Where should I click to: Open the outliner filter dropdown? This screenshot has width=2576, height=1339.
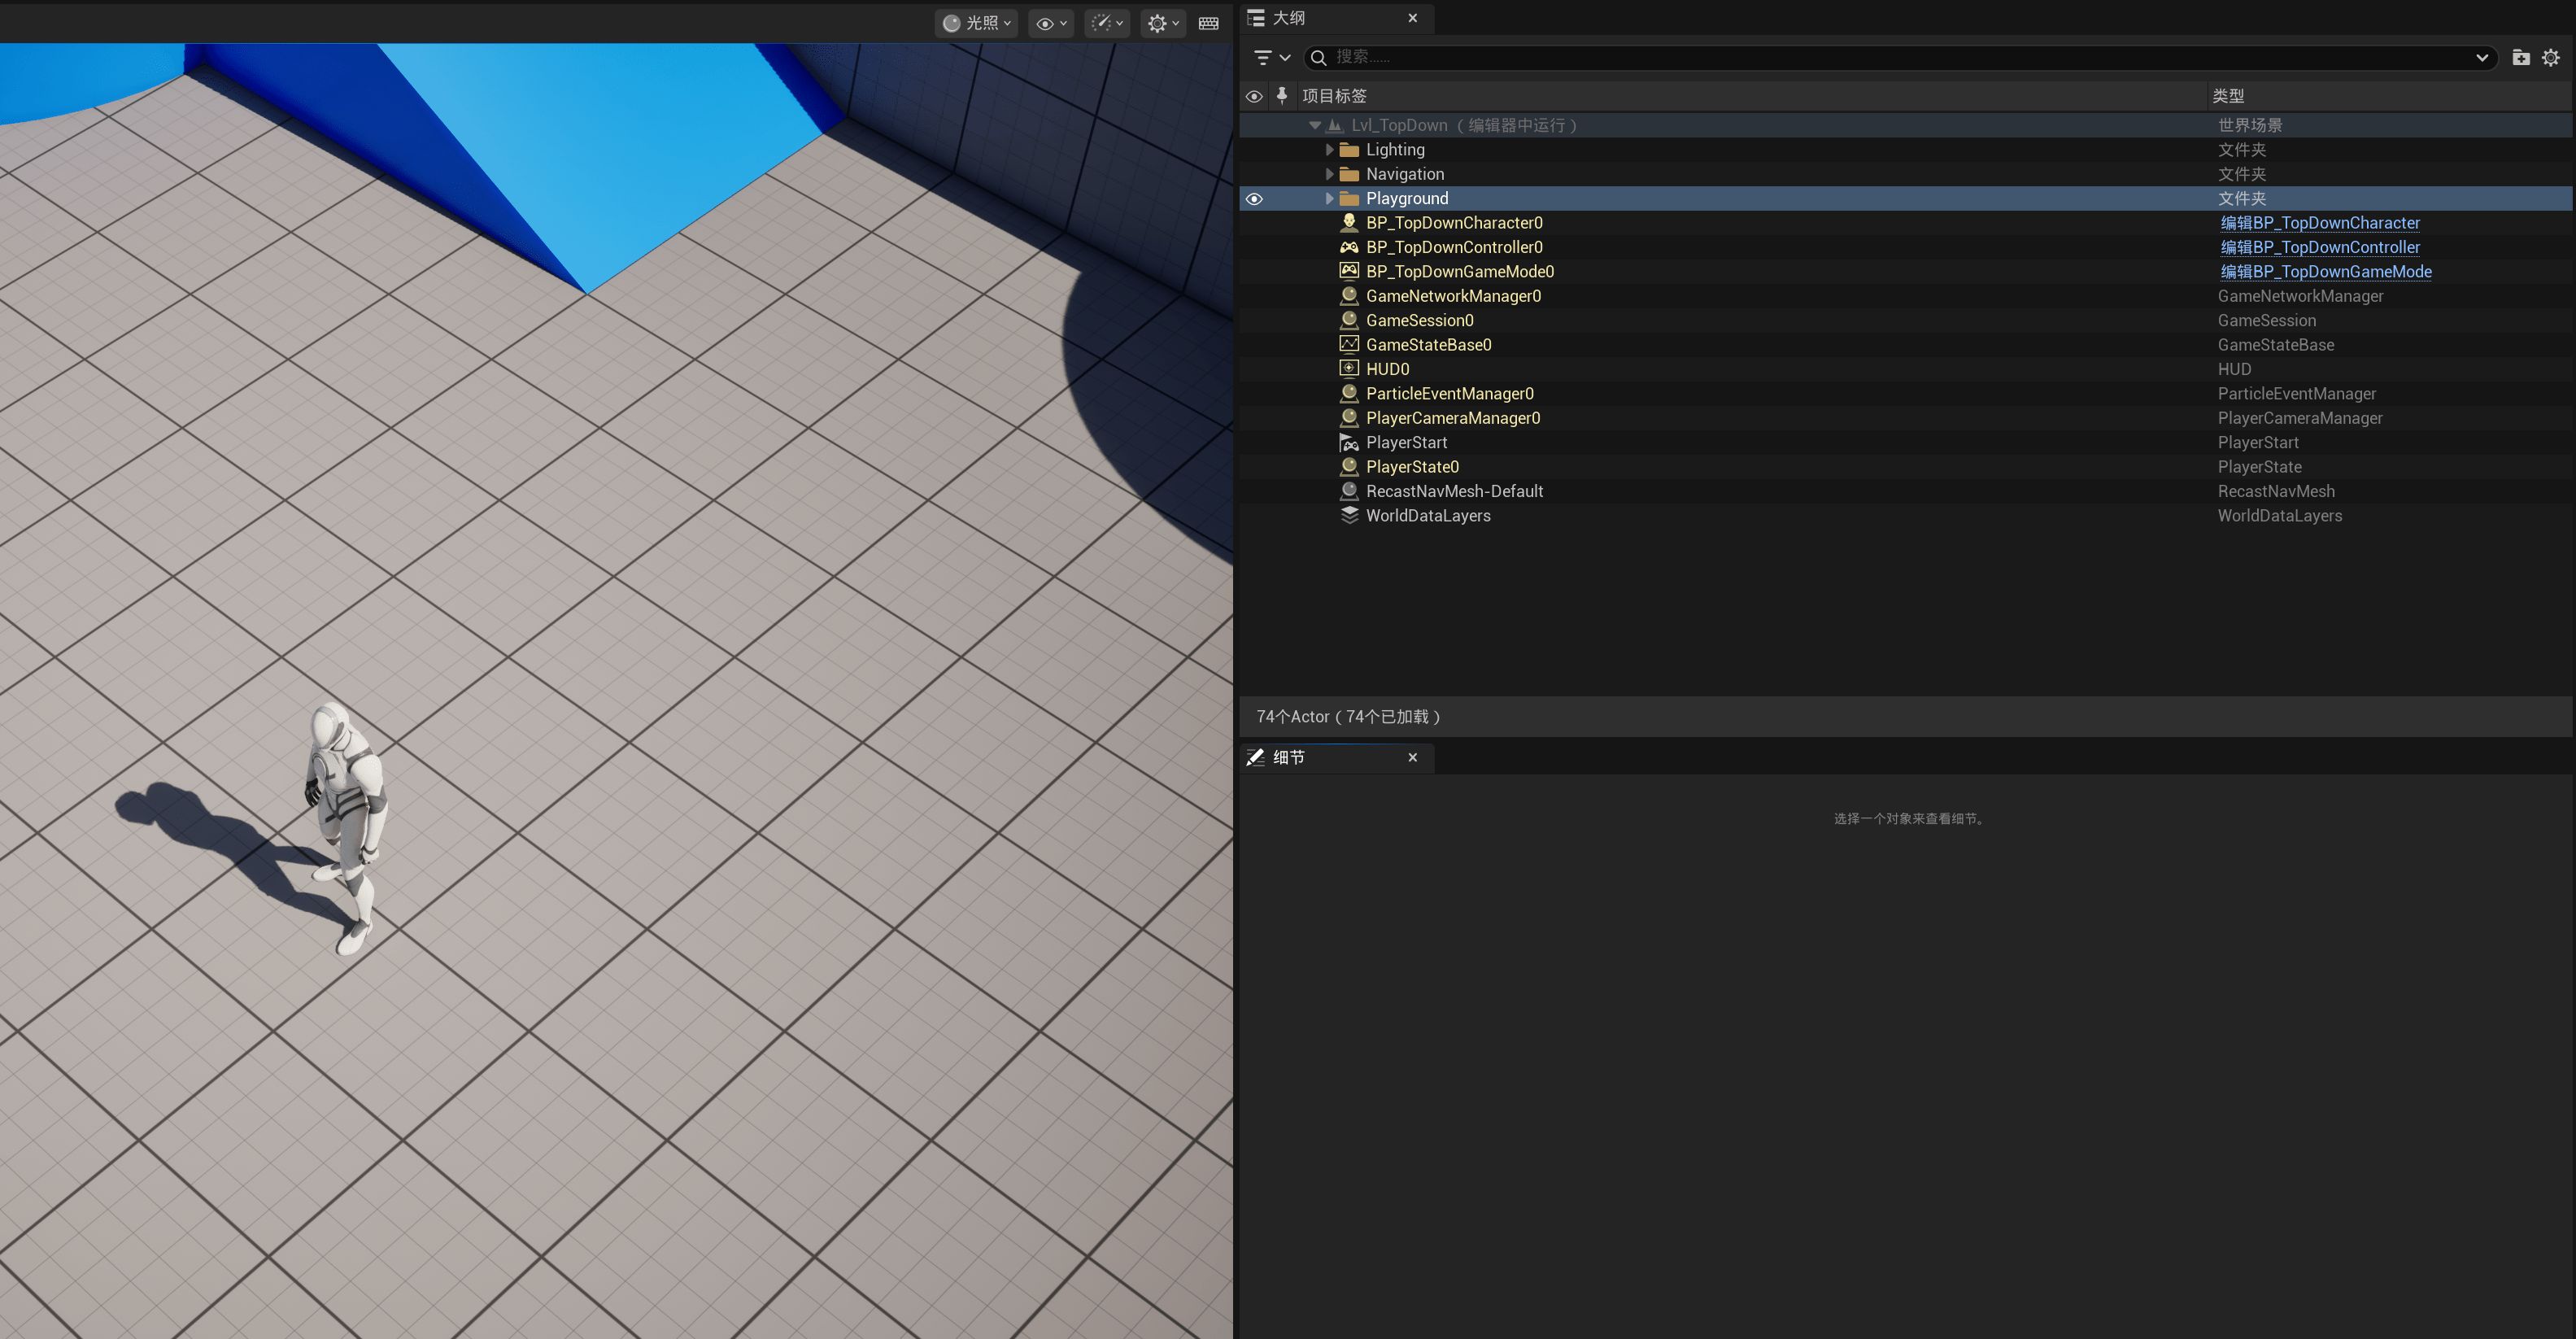point(1272,57)
